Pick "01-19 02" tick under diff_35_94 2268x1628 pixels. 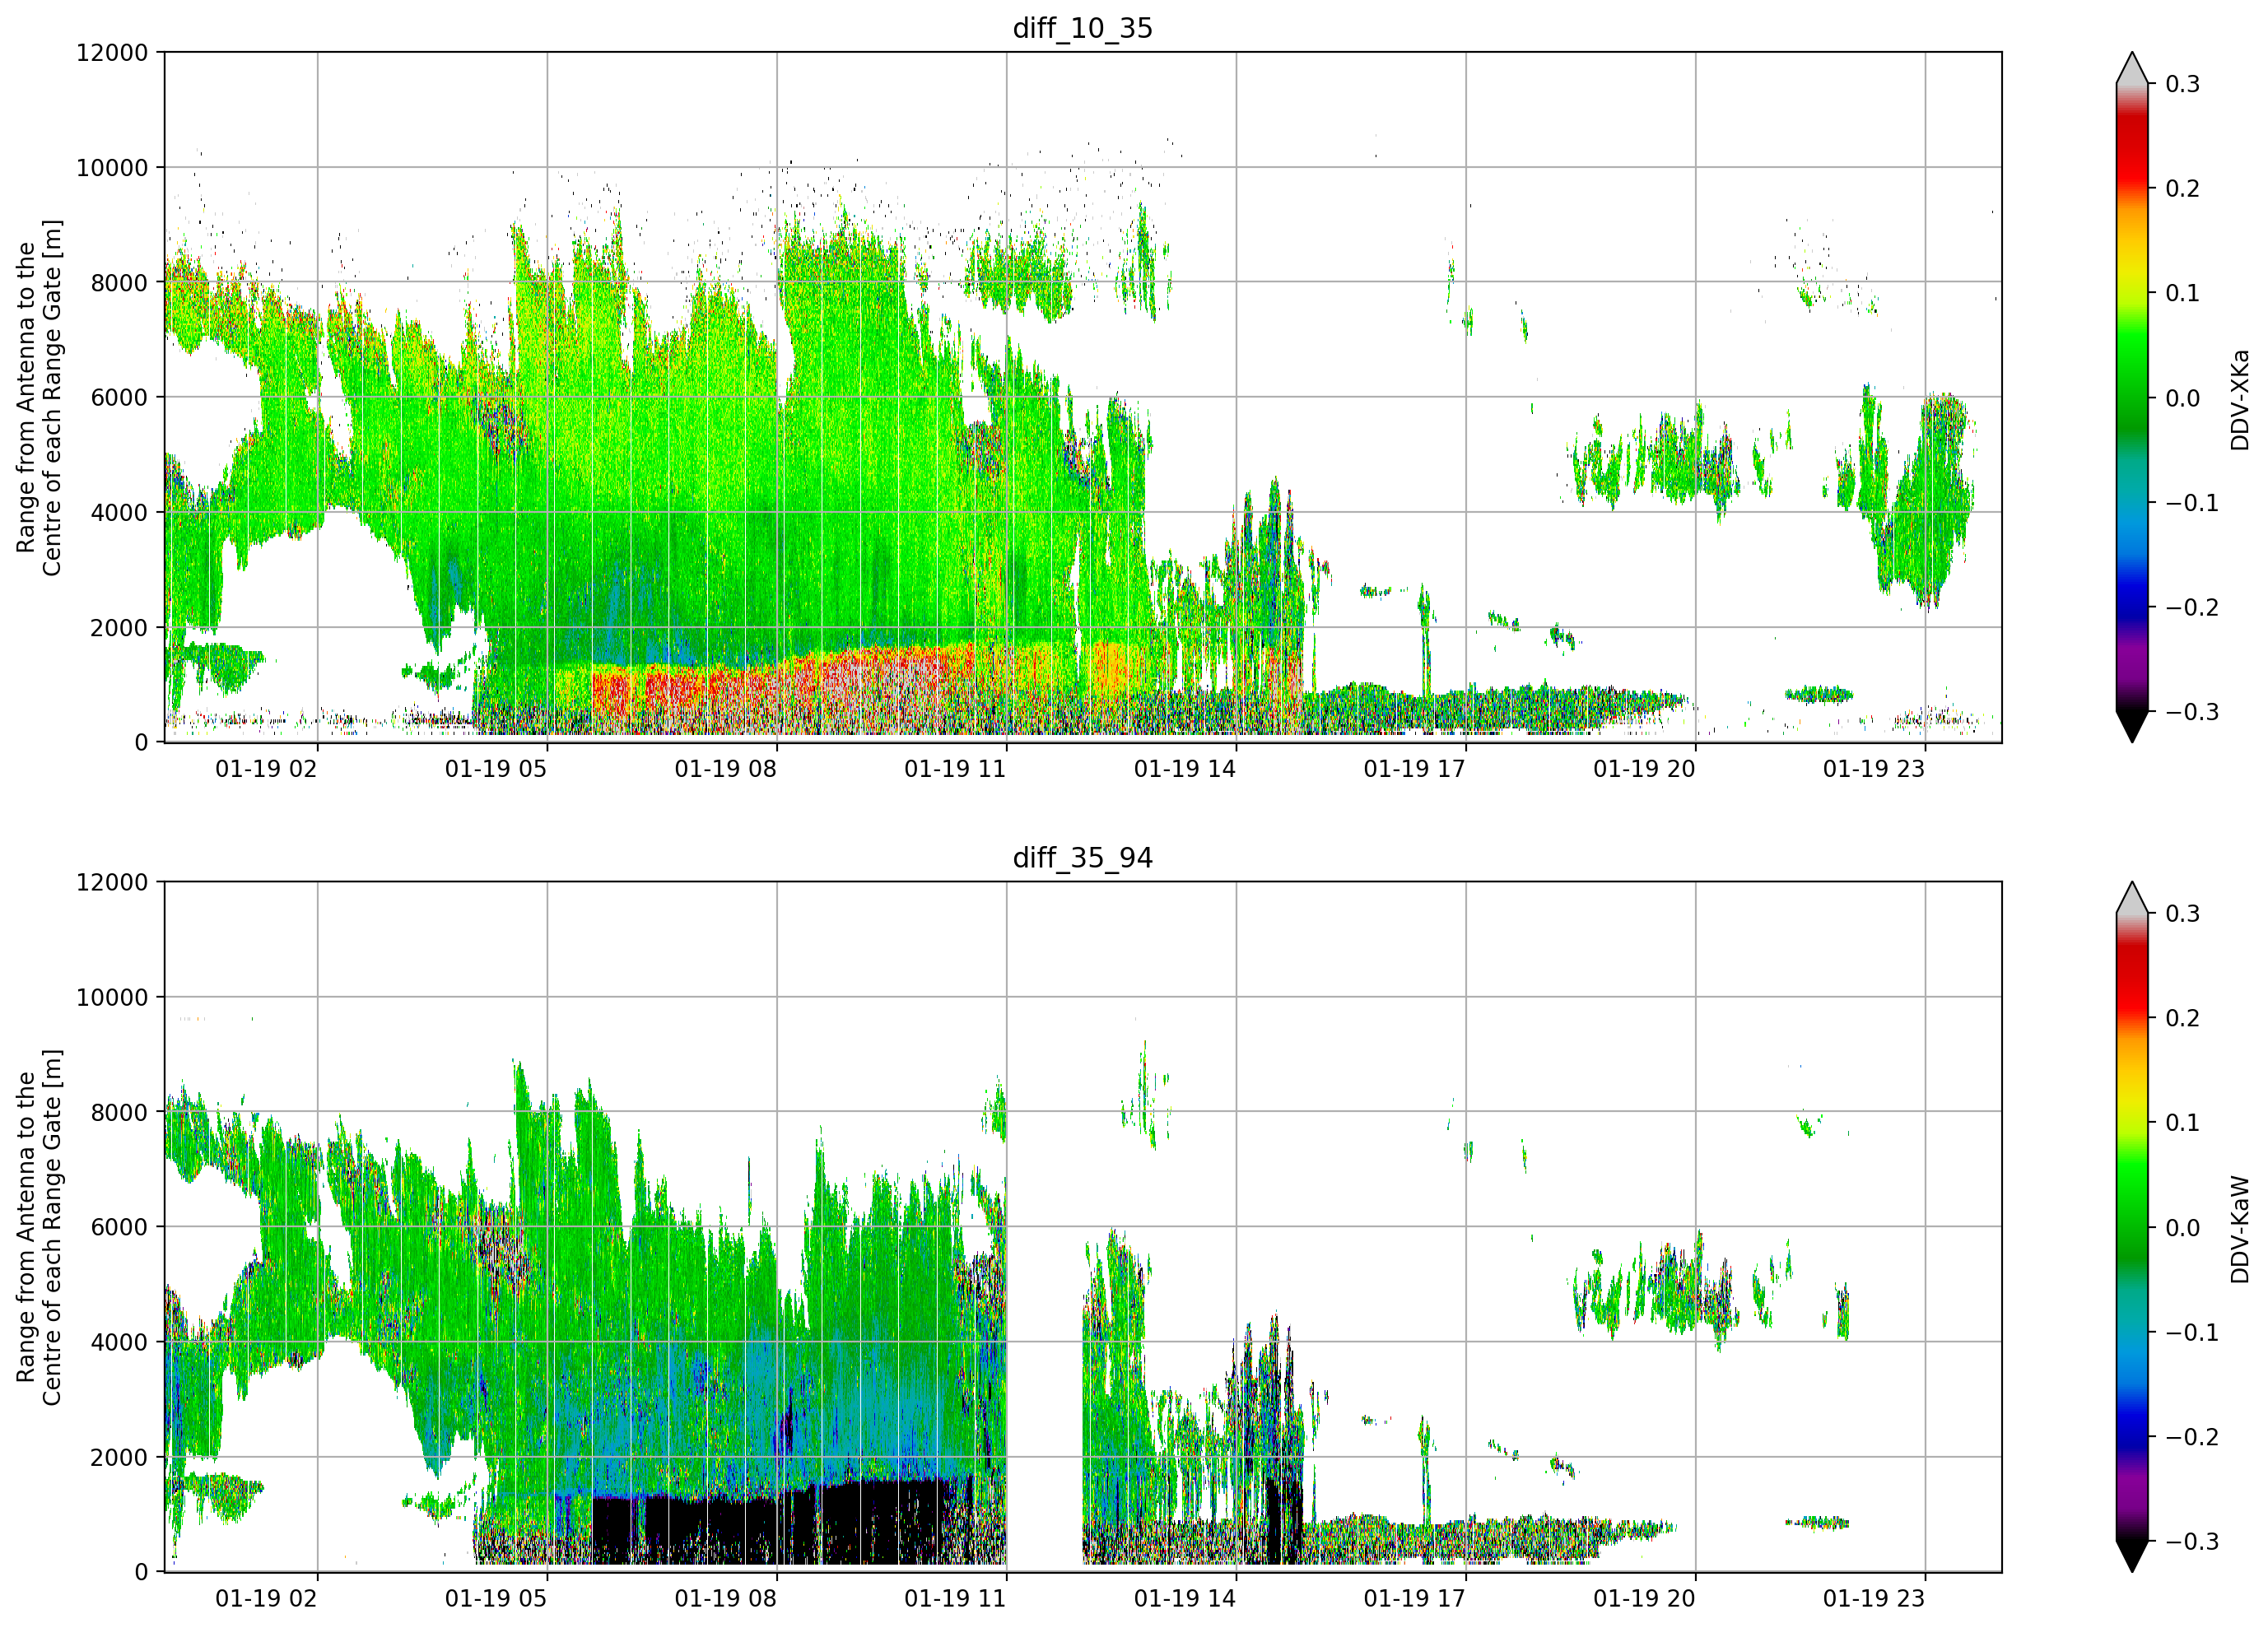pyautogui.click(x=266, y=1599)
